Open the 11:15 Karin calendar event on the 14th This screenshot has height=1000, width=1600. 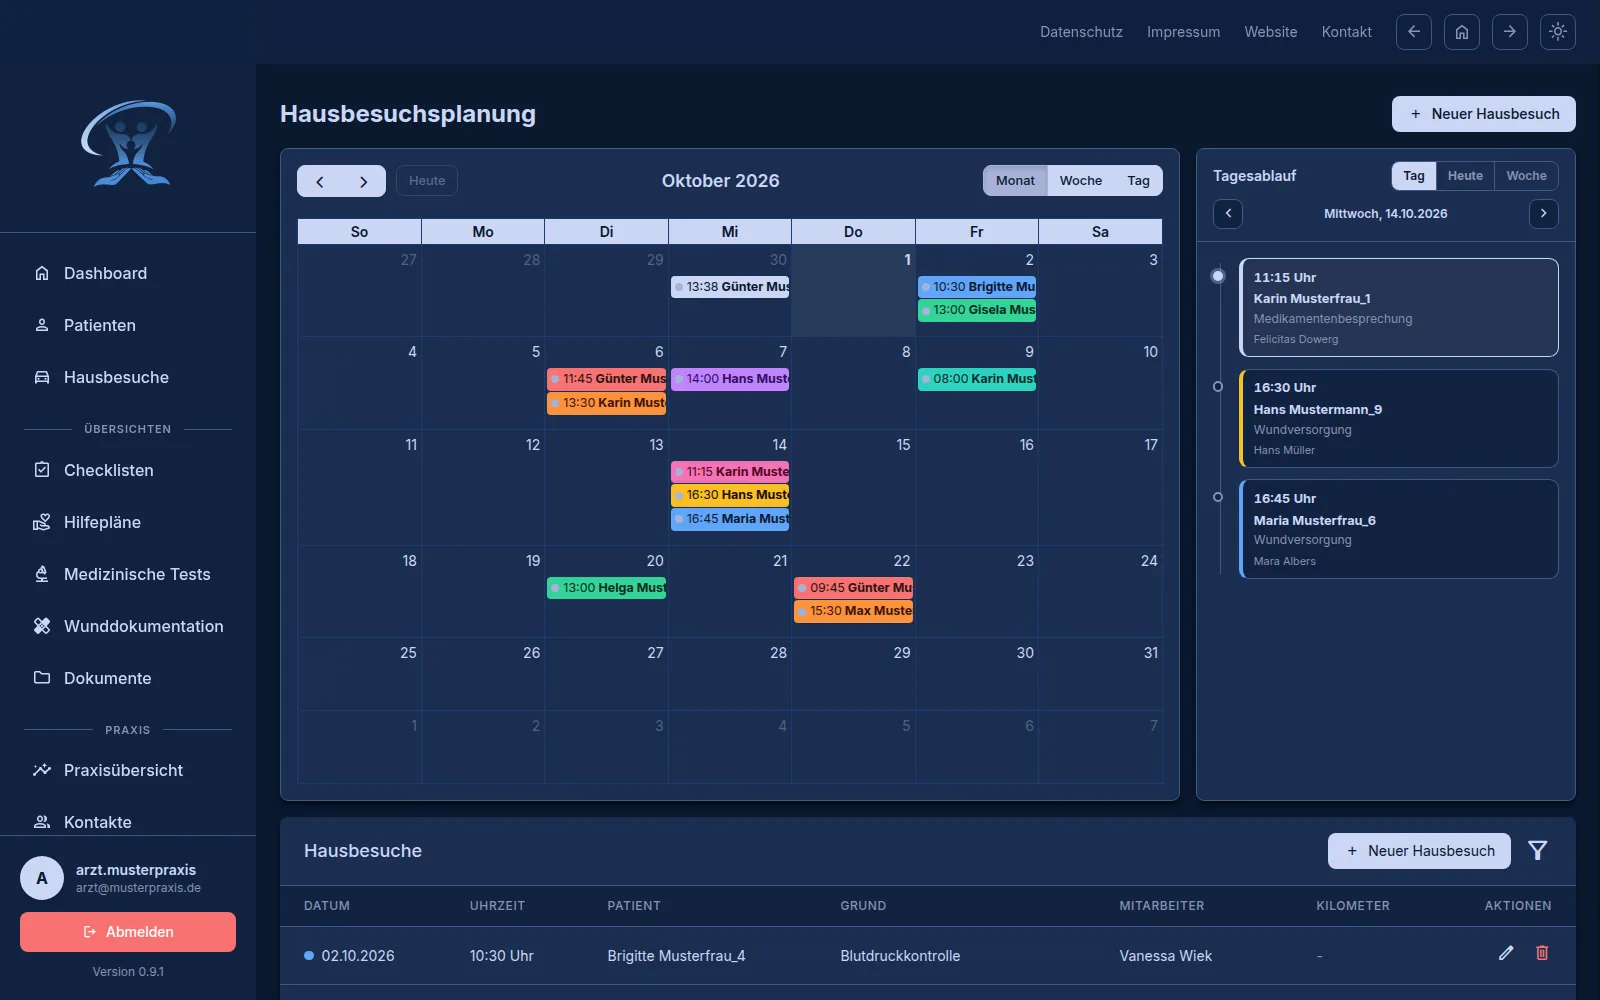coord(730,472)
